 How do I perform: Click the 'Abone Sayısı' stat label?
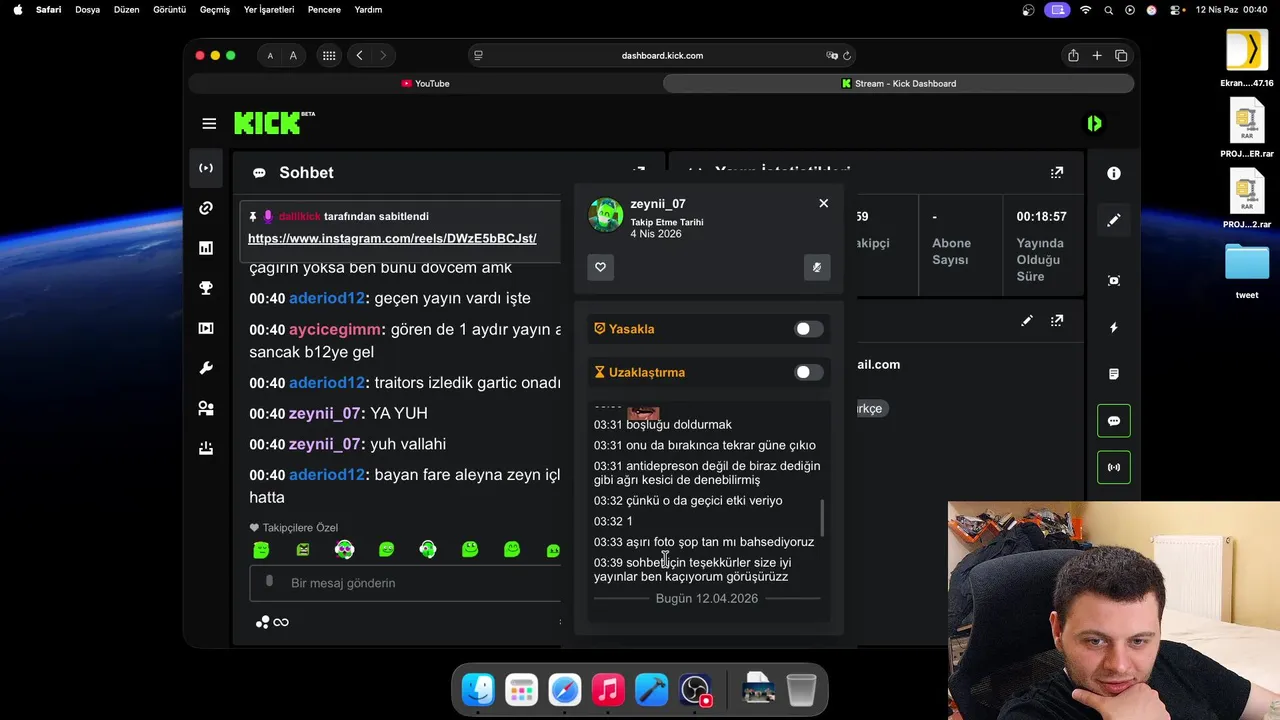point(951,251)
